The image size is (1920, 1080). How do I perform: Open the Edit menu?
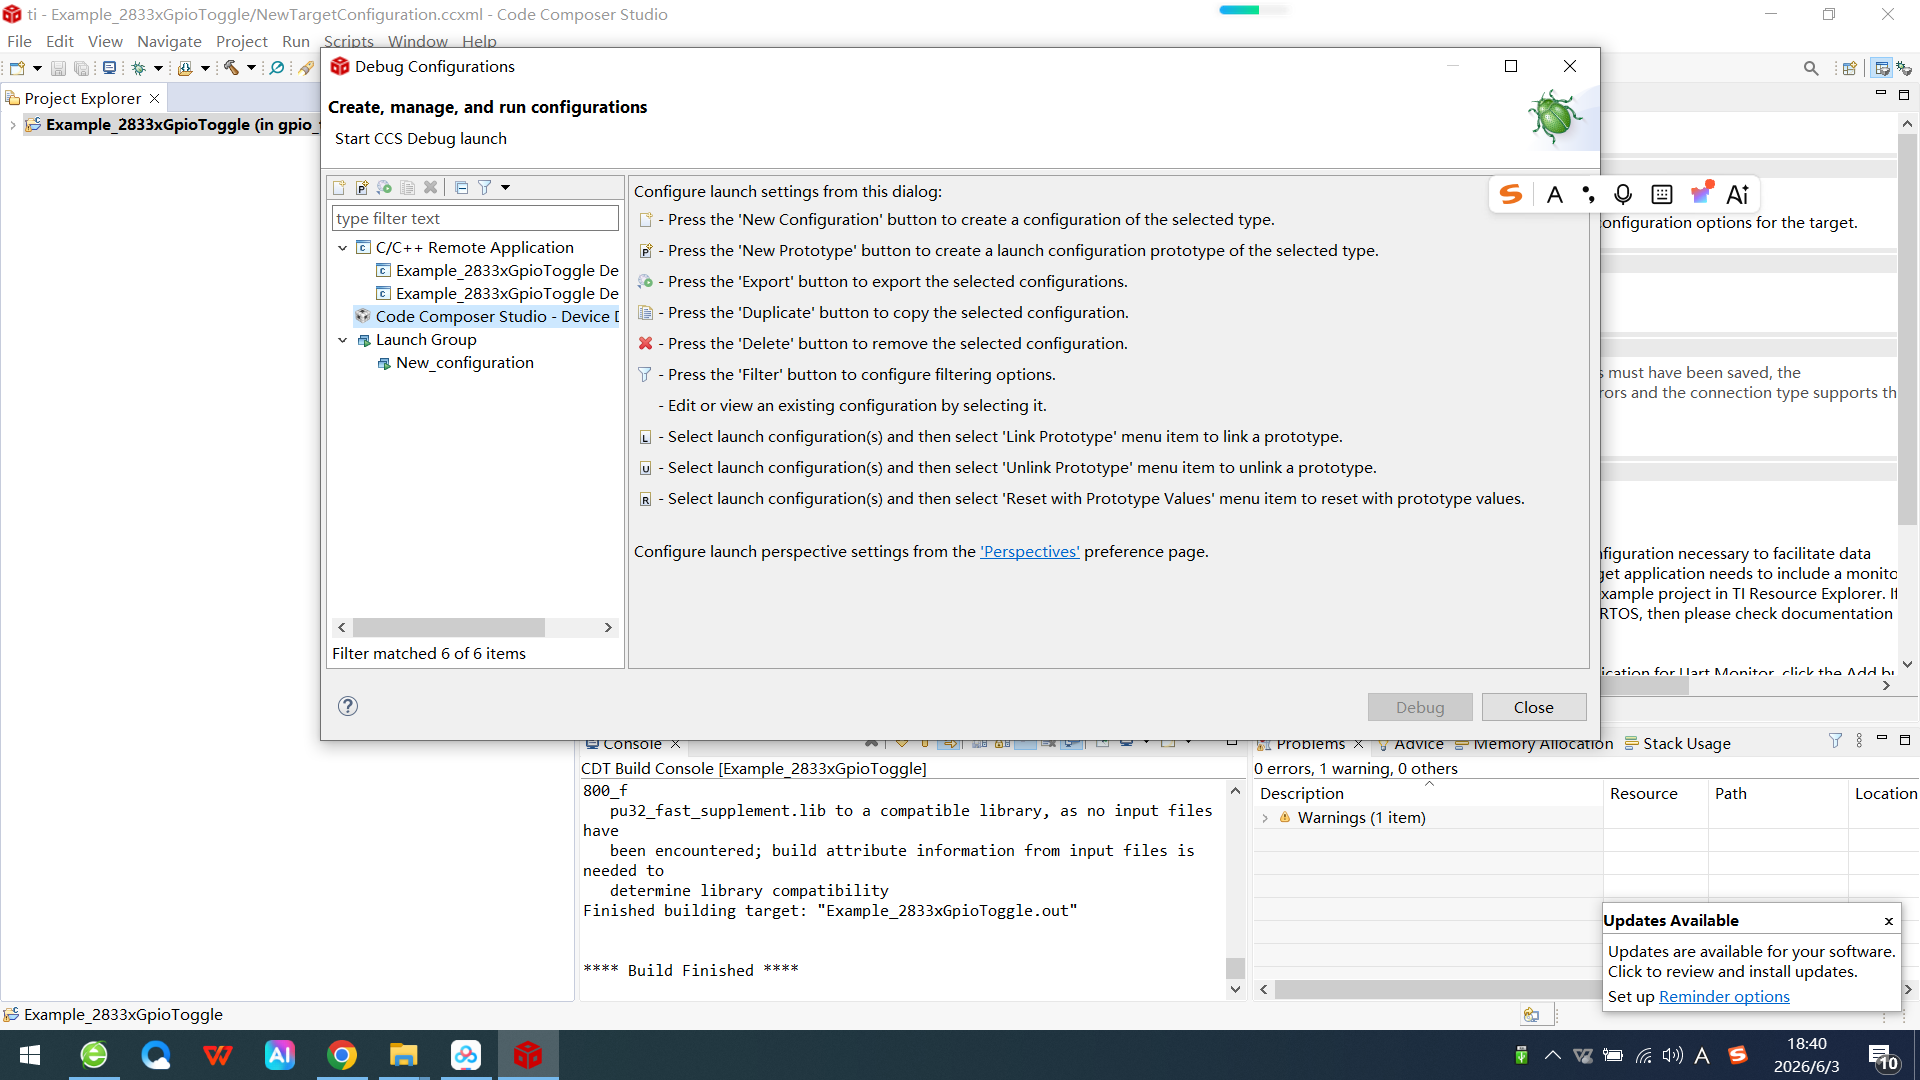coord(60,41)
